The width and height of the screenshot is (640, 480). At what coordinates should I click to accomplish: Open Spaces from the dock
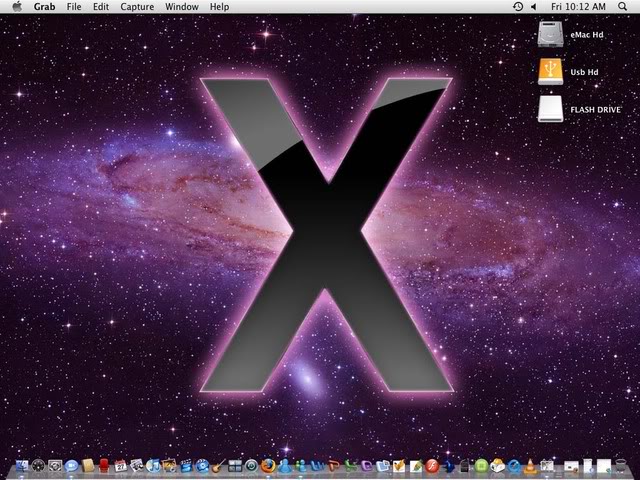coord(236,466)
